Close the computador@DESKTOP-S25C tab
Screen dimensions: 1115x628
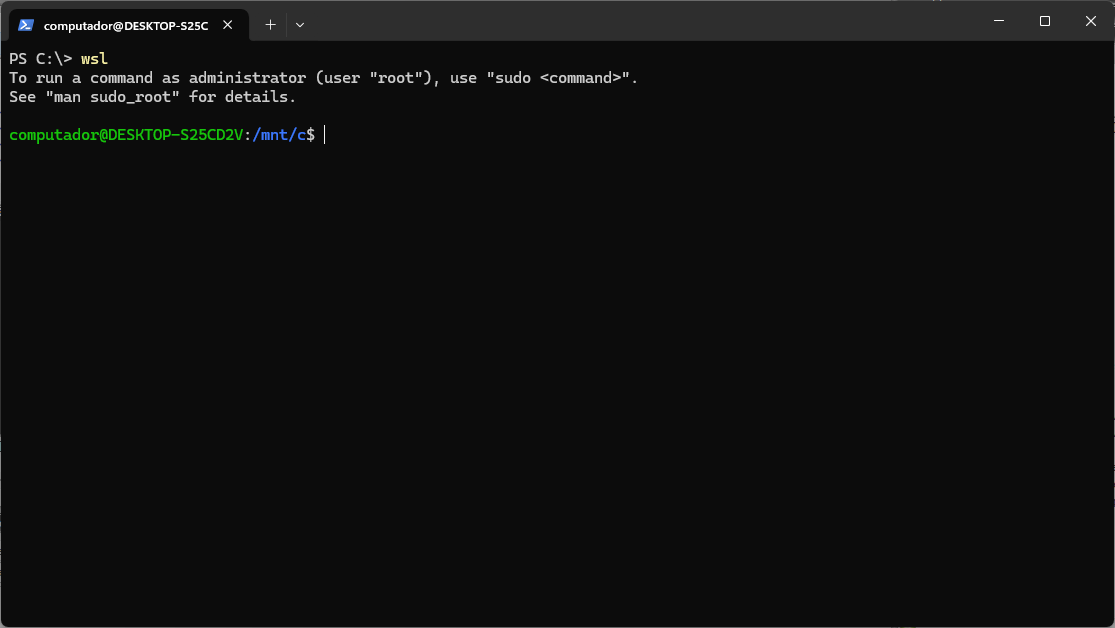click(228, 25)
